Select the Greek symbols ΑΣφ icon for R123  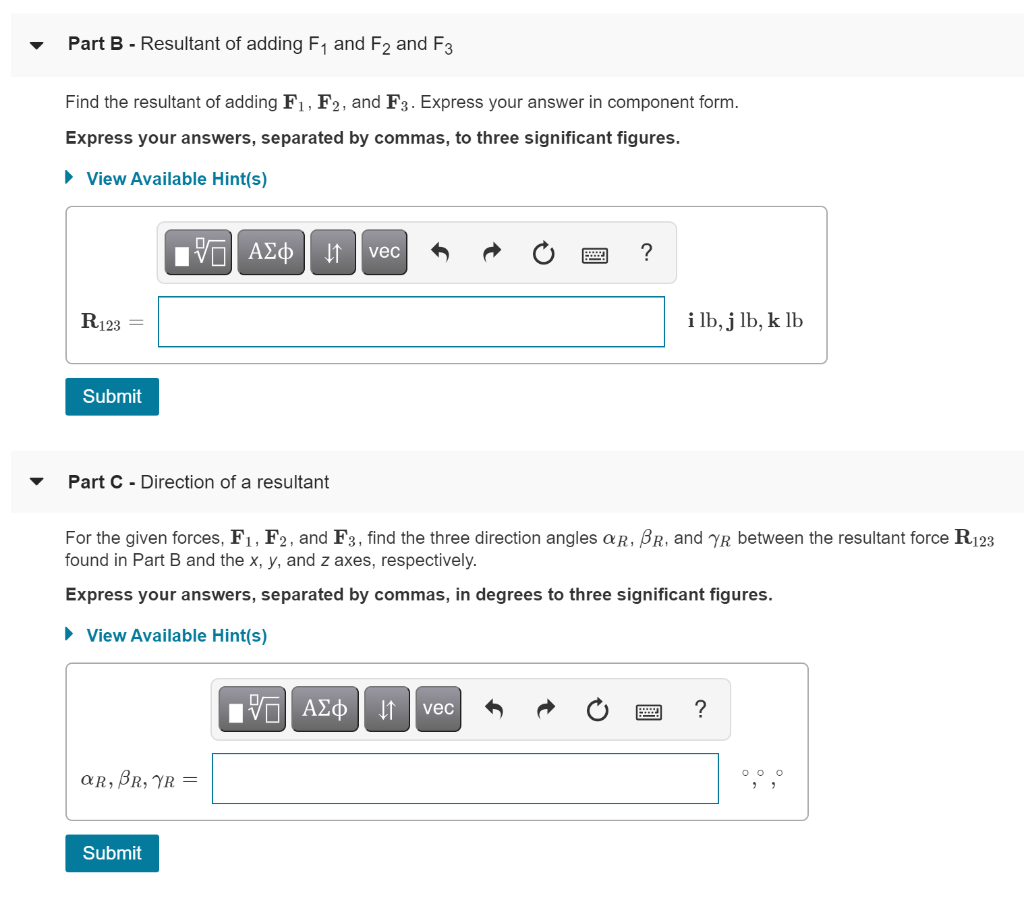(x=270, y=252)
